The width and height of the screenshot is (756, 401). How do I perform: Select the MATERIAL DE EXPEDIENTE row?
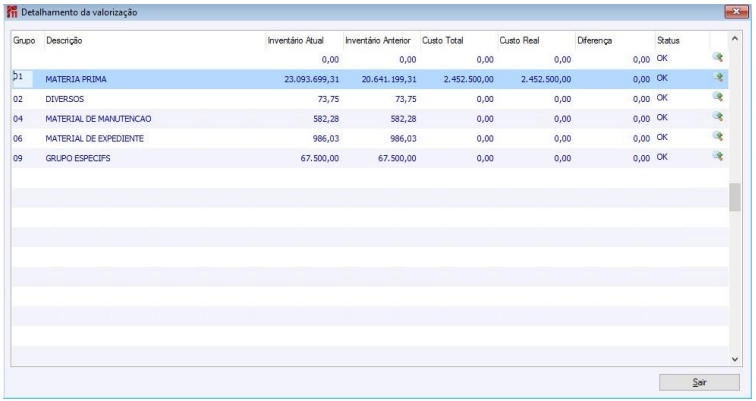click(95, 138)
